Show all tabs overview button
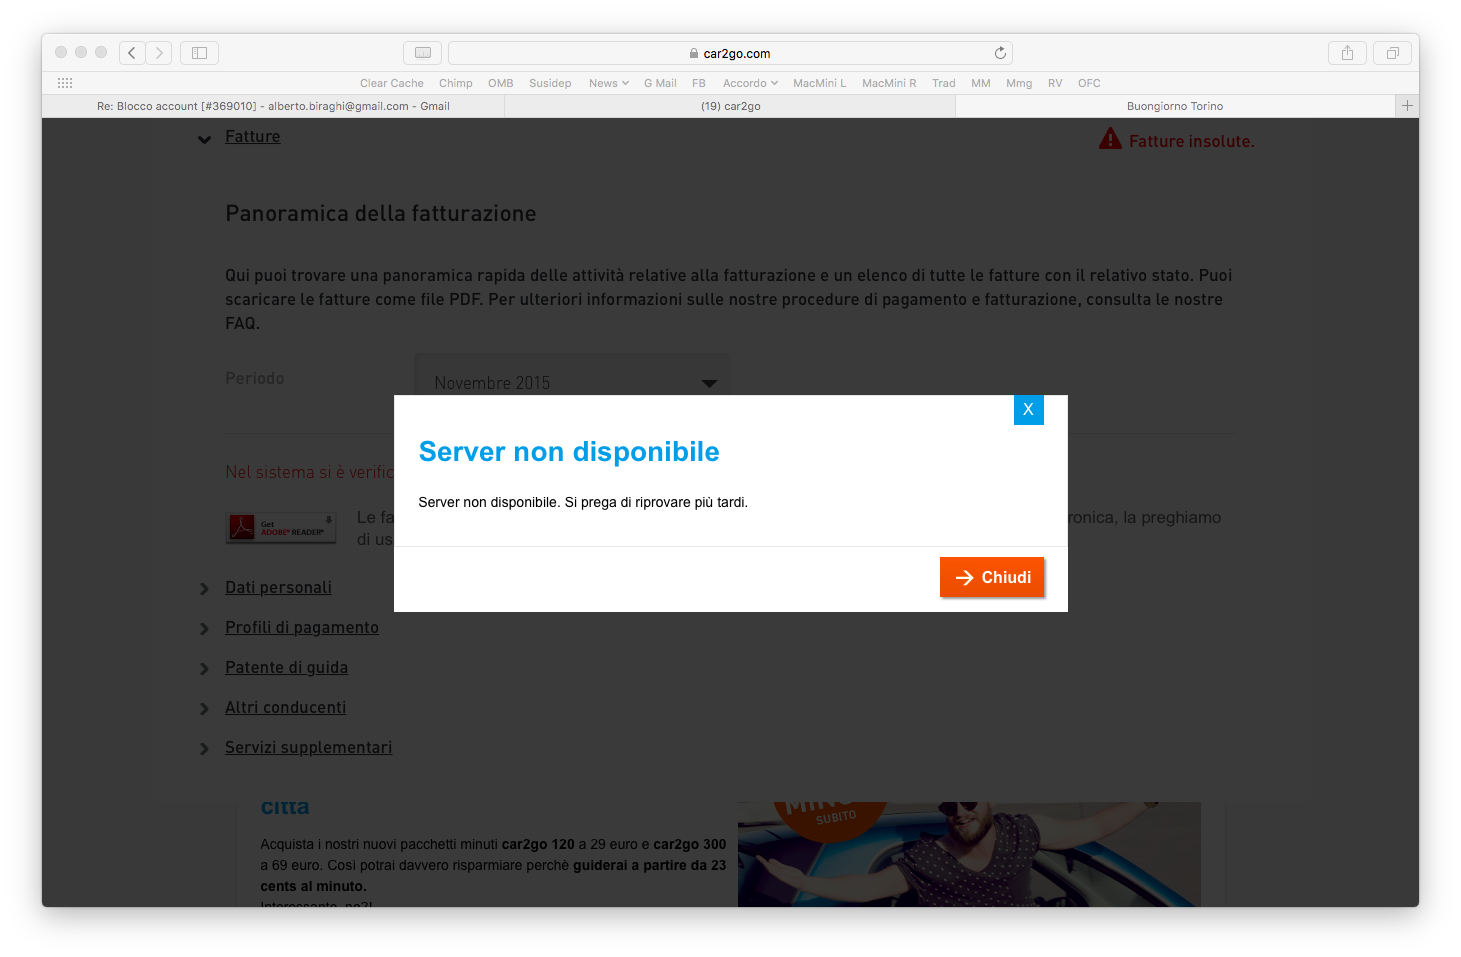 [1392, 53]
